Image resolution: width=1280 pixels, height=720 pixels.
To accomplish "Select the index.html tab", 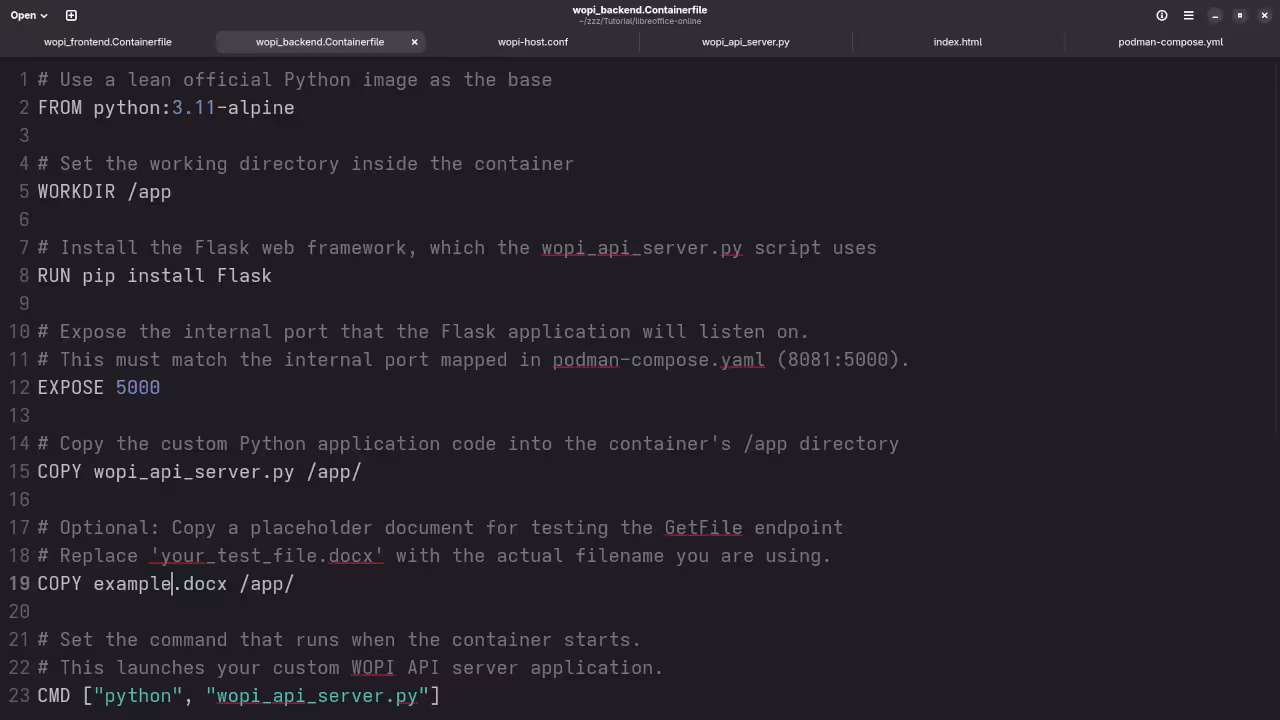I will tap(957, 42).
